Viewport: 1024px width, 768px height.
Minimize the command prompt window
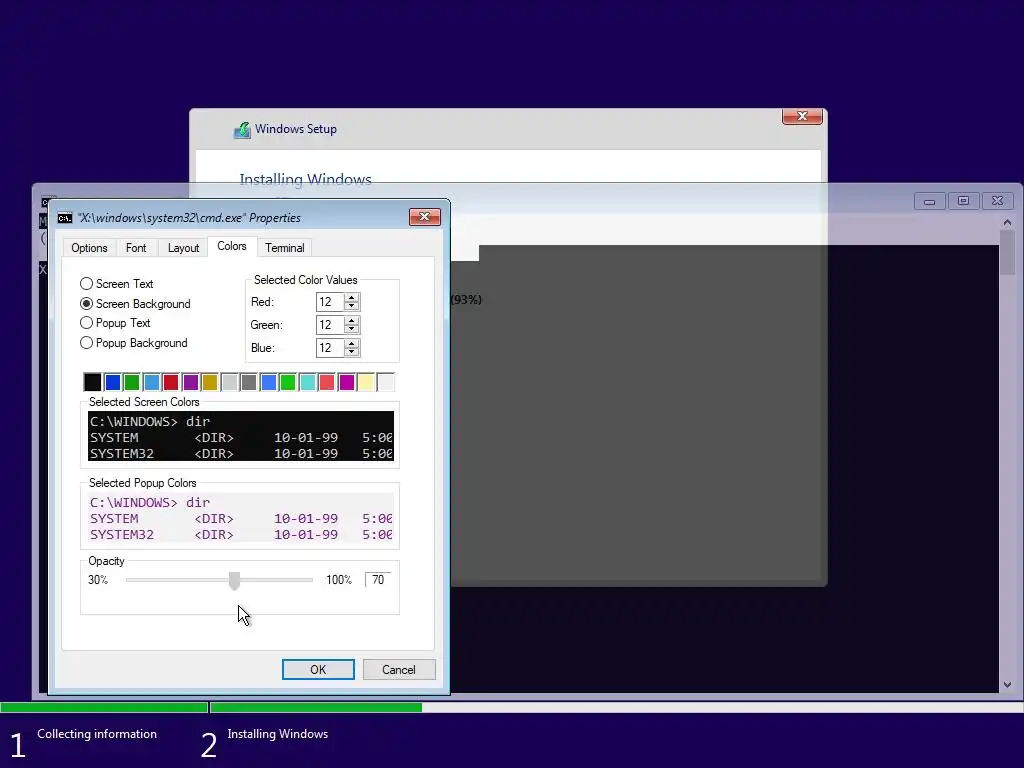[x=929, y=201]
